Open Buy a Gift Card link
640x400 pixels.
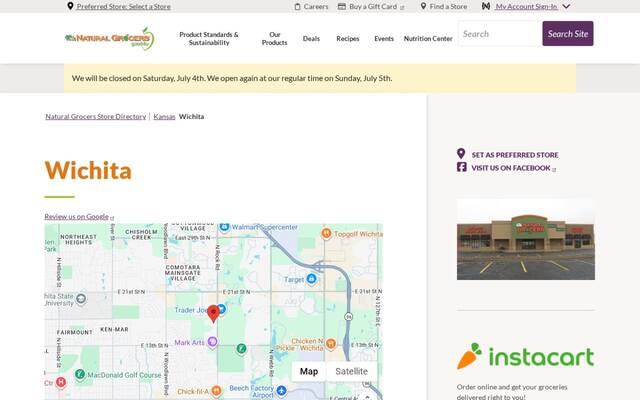[x=373, y=7]
